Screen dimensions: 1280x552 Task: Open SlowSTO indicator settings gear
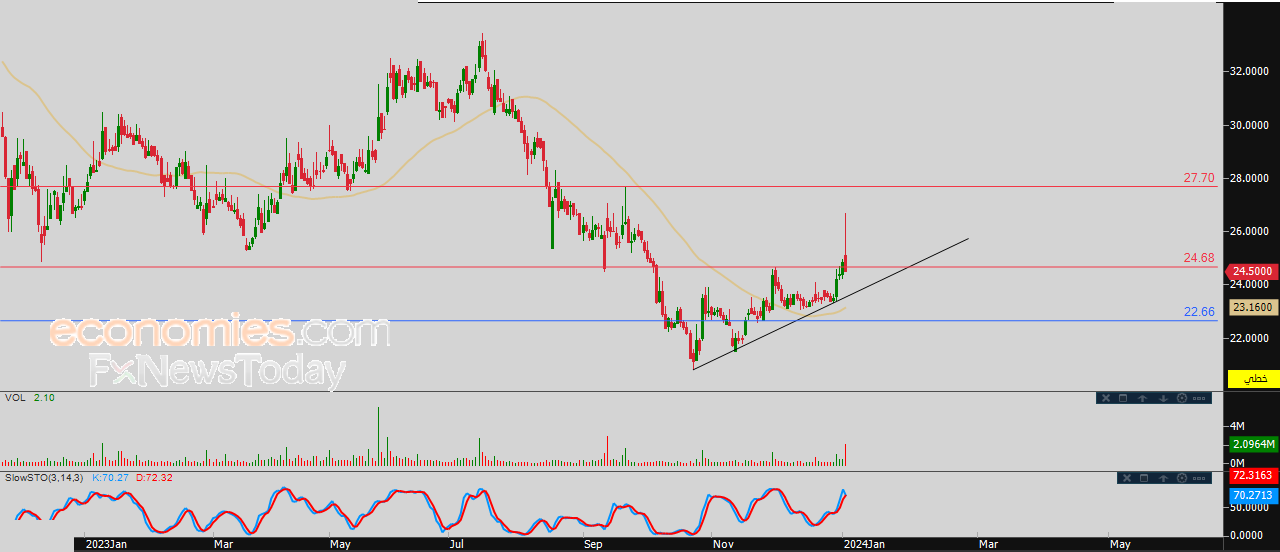(1182, 478)
